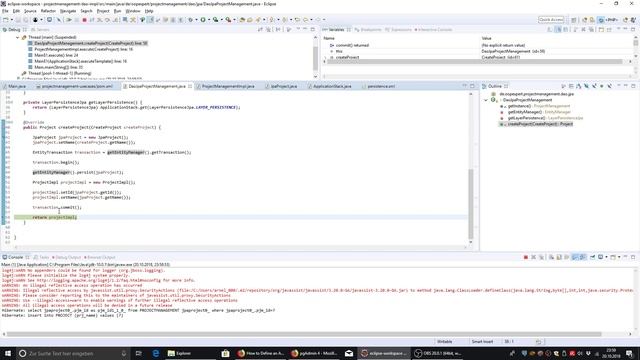
Task: Open the Refactor menu
Action: coord(48,11)
